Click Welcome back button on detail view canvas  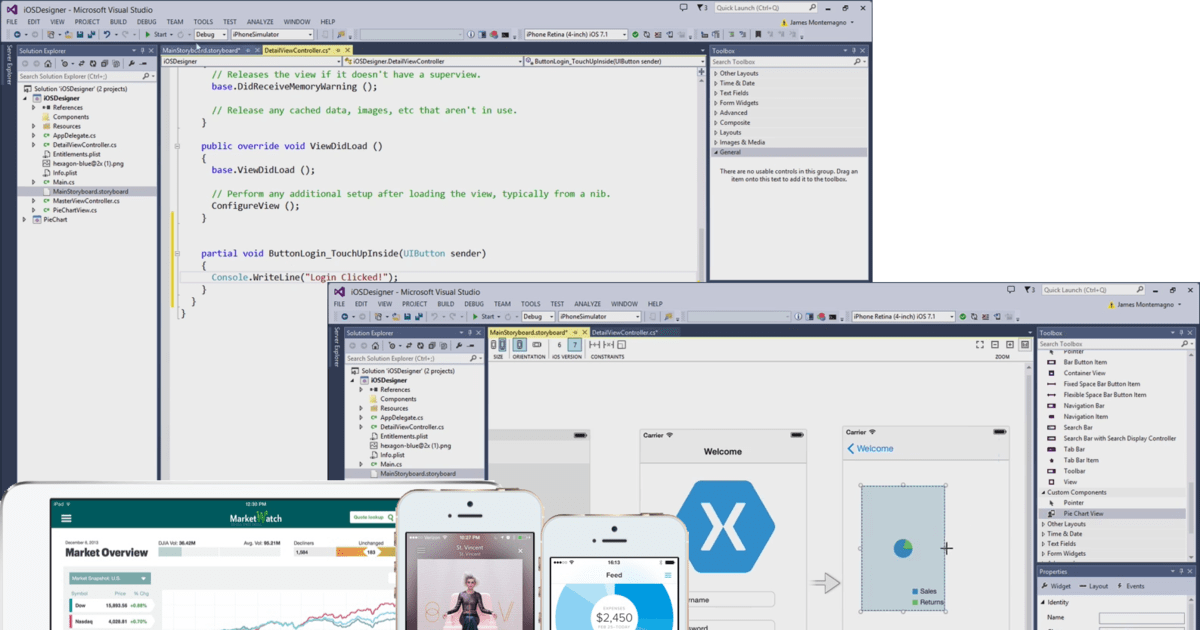870,448
